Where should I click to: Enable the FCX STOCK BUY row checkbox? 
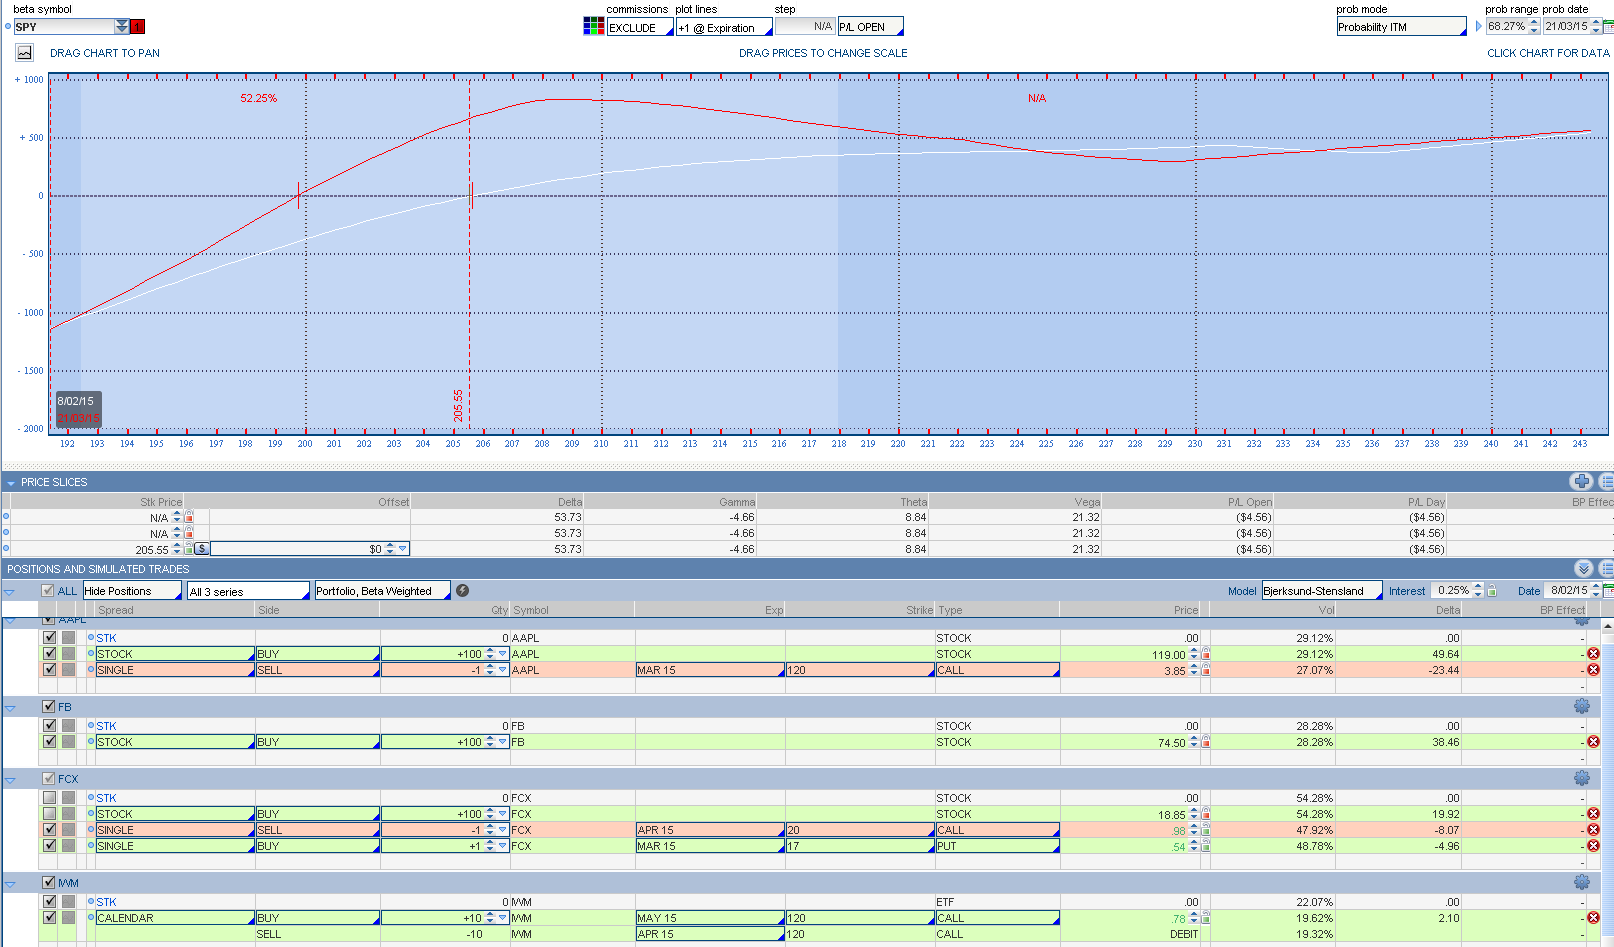coord(49,814)
